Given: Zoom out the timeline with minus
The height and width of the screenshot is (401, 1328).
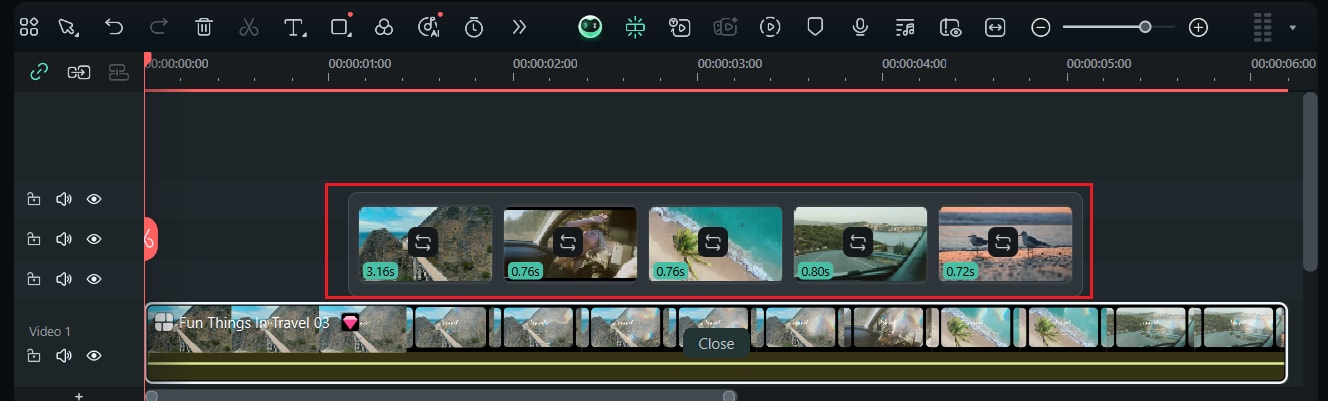Looking at the screenshot, I should pyautogui.click(x=1041, y=28).
